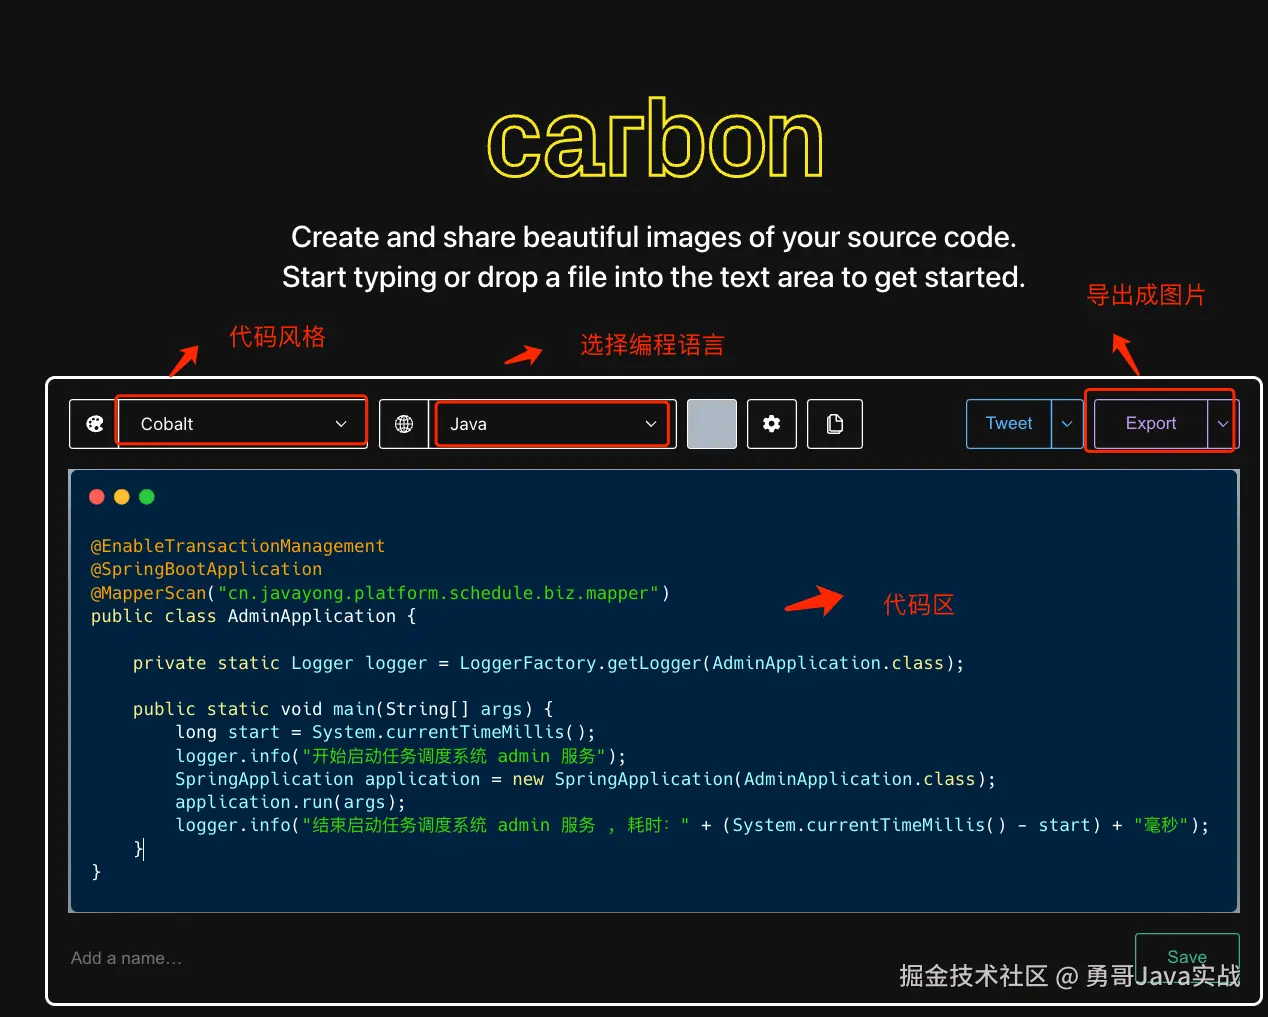The image size is (1268, 1017).
Task: Click the @SpringBootApplication line in code
Action: click(x=206, y=569)
